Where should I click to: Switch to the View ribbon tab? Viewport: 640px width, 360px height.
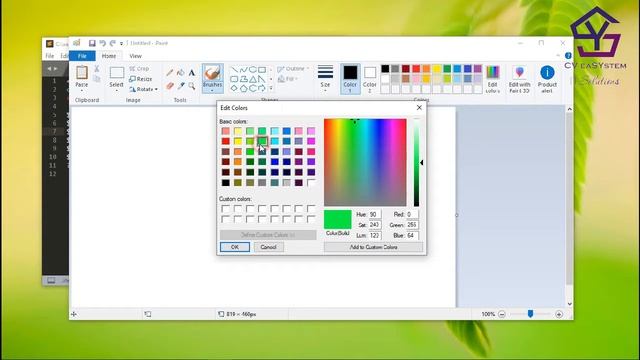pos(135,56)
